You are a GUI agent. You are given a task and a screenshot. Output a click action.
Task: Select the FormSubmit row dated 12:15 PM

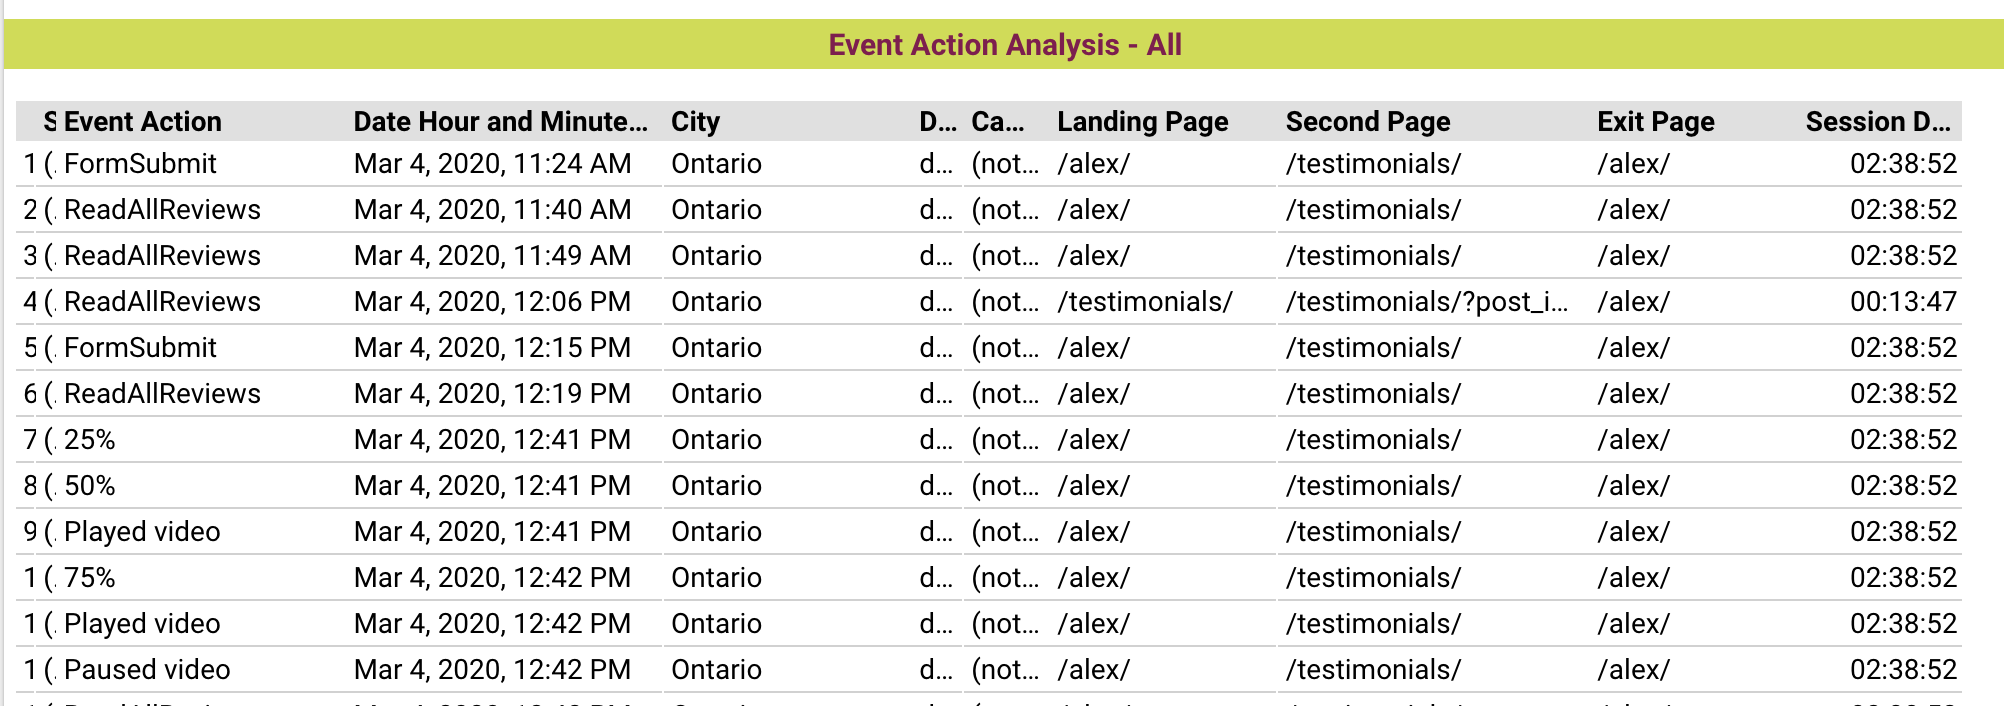click(x=140, y=348)
